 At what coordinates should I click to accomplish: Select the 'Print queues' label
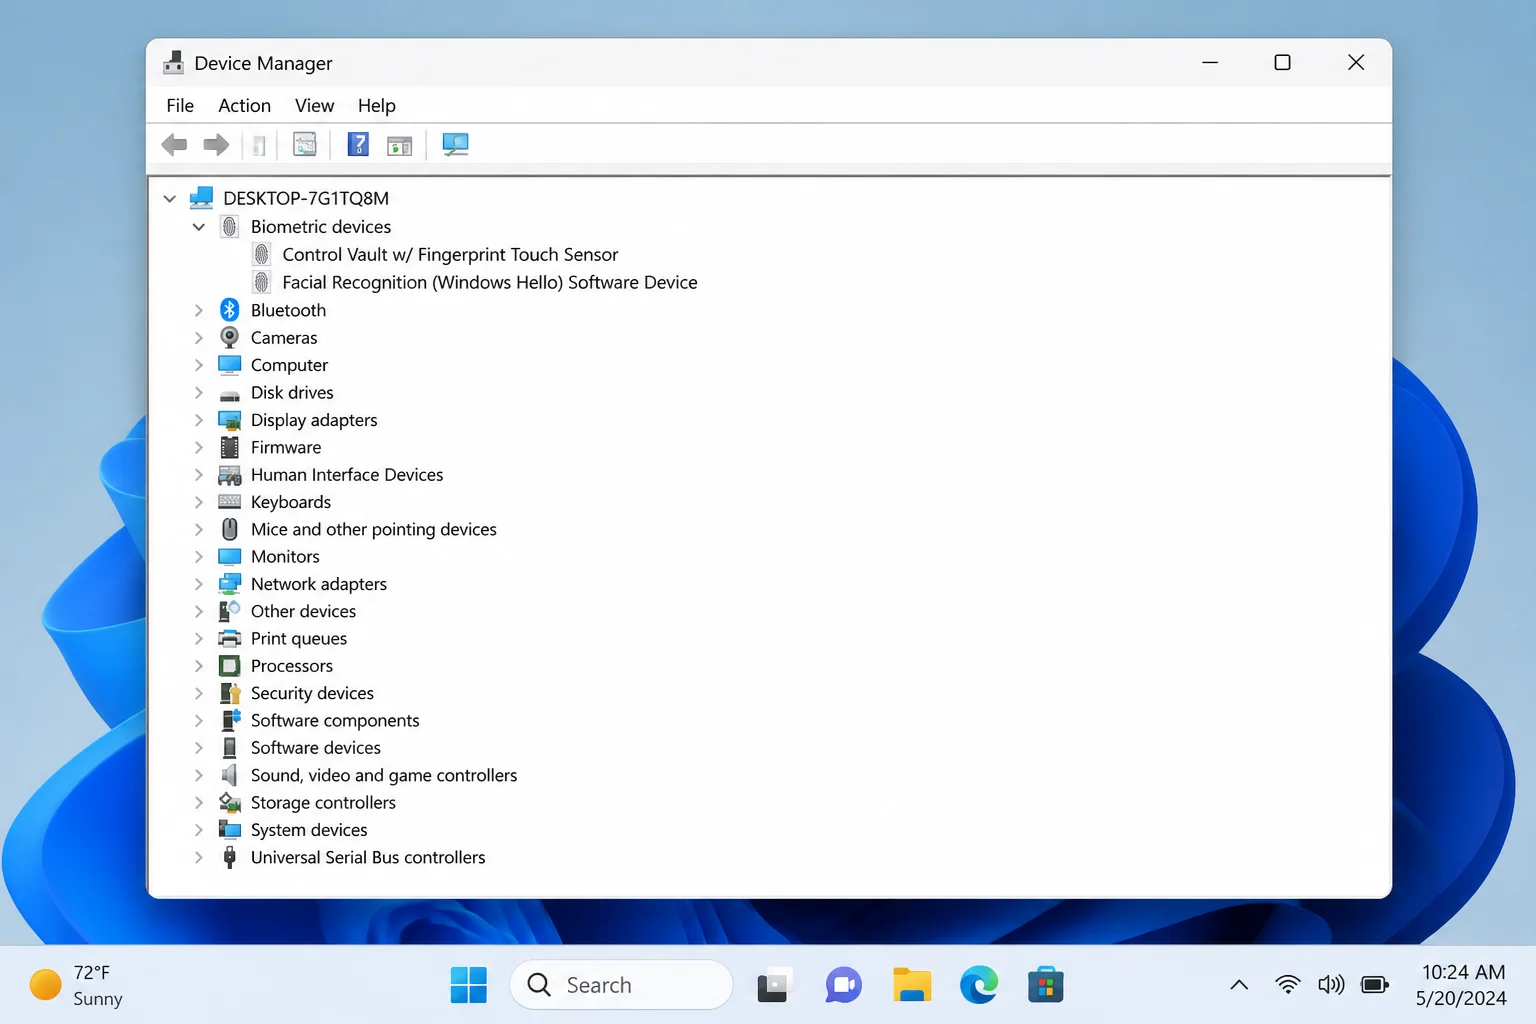coord(299,638)
